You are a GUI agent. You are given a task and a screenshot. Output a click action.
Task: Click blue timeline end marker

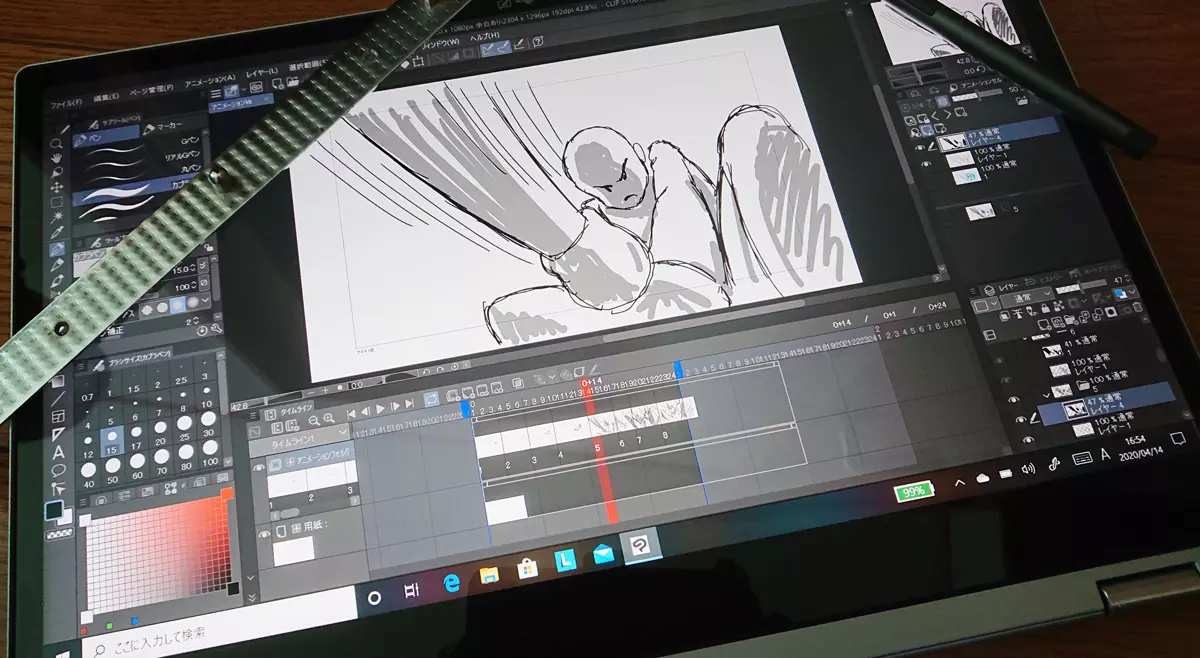(677, 369)
